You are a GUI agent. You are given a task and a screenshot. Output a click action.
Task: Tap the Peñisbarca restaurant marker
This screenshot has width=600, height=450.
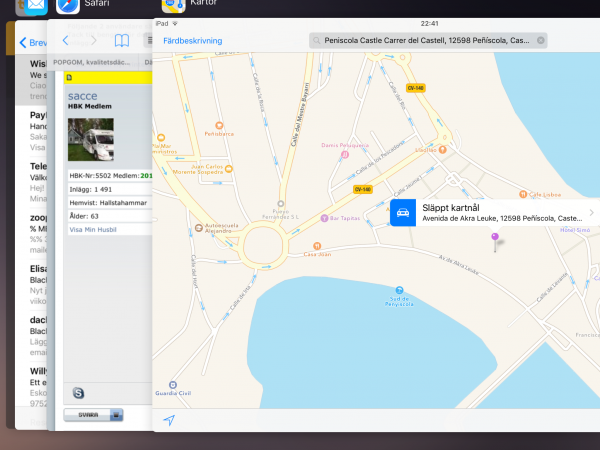coord(218,125)
